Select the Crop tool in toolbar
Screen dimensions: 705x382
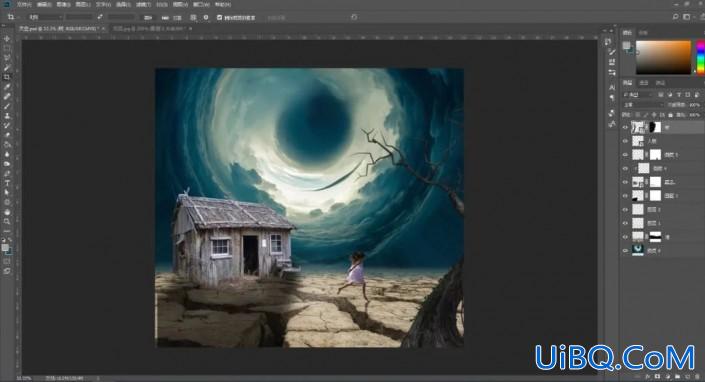tap(7, 77)
